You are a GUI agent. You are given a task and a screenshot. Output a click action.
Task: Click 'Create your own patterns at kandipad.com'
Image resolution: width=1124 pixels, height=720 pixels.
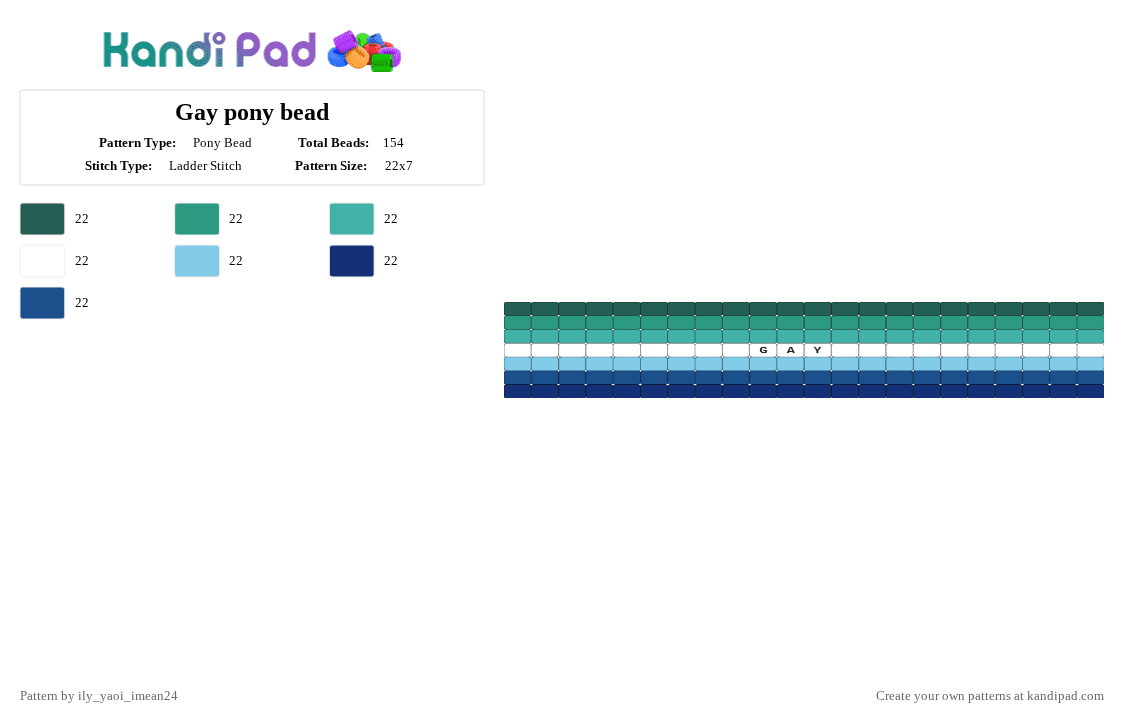(x=990, y=696)
